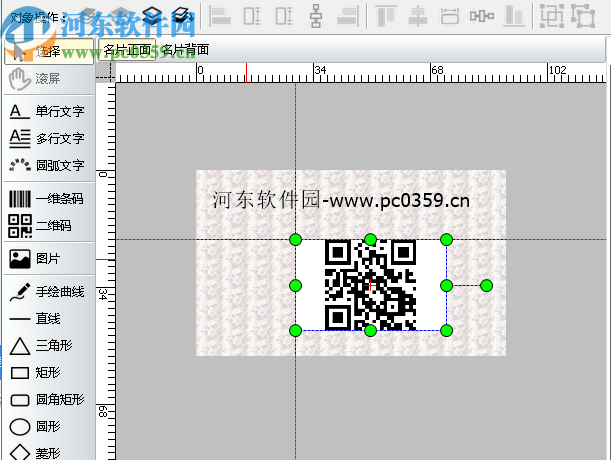This screenshot has width=611, height=460.
Task: Click the send-to-bottom layer stack icon
Action: 183,16
